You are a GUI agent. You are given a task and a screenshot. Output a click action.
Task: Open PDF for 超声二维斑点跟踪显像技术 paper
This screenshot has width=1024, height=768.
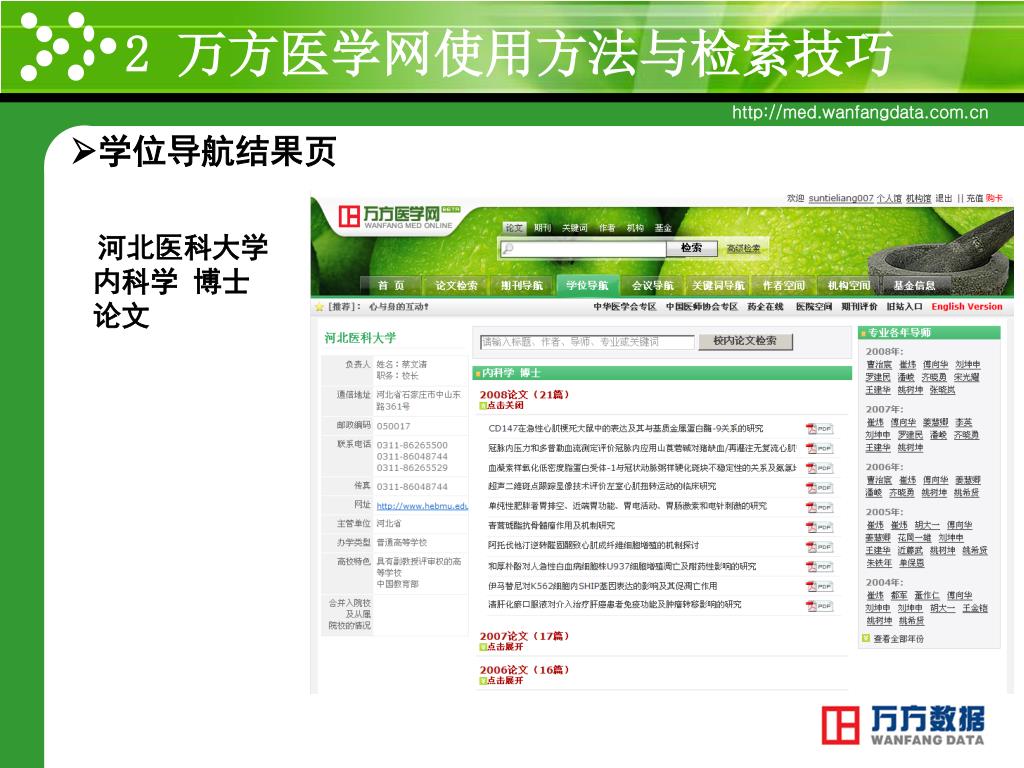819,487
